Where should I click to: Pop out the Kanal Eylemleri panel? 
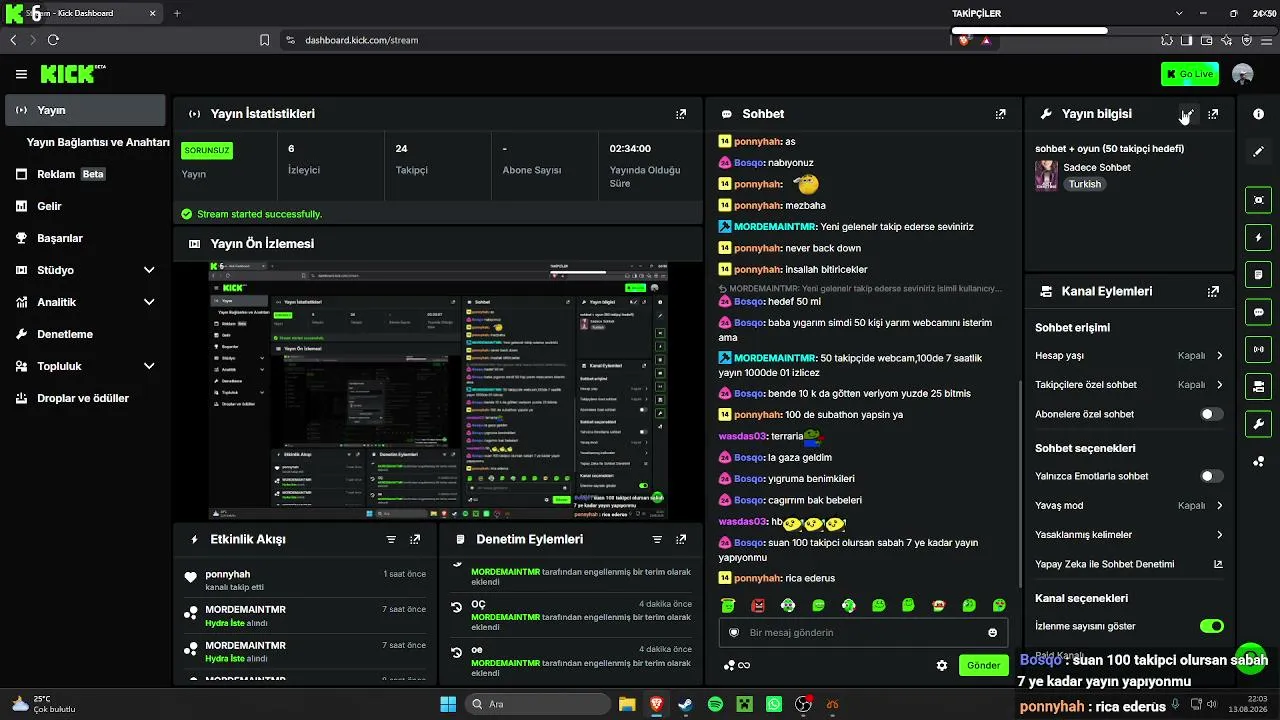pos(1213,292)
